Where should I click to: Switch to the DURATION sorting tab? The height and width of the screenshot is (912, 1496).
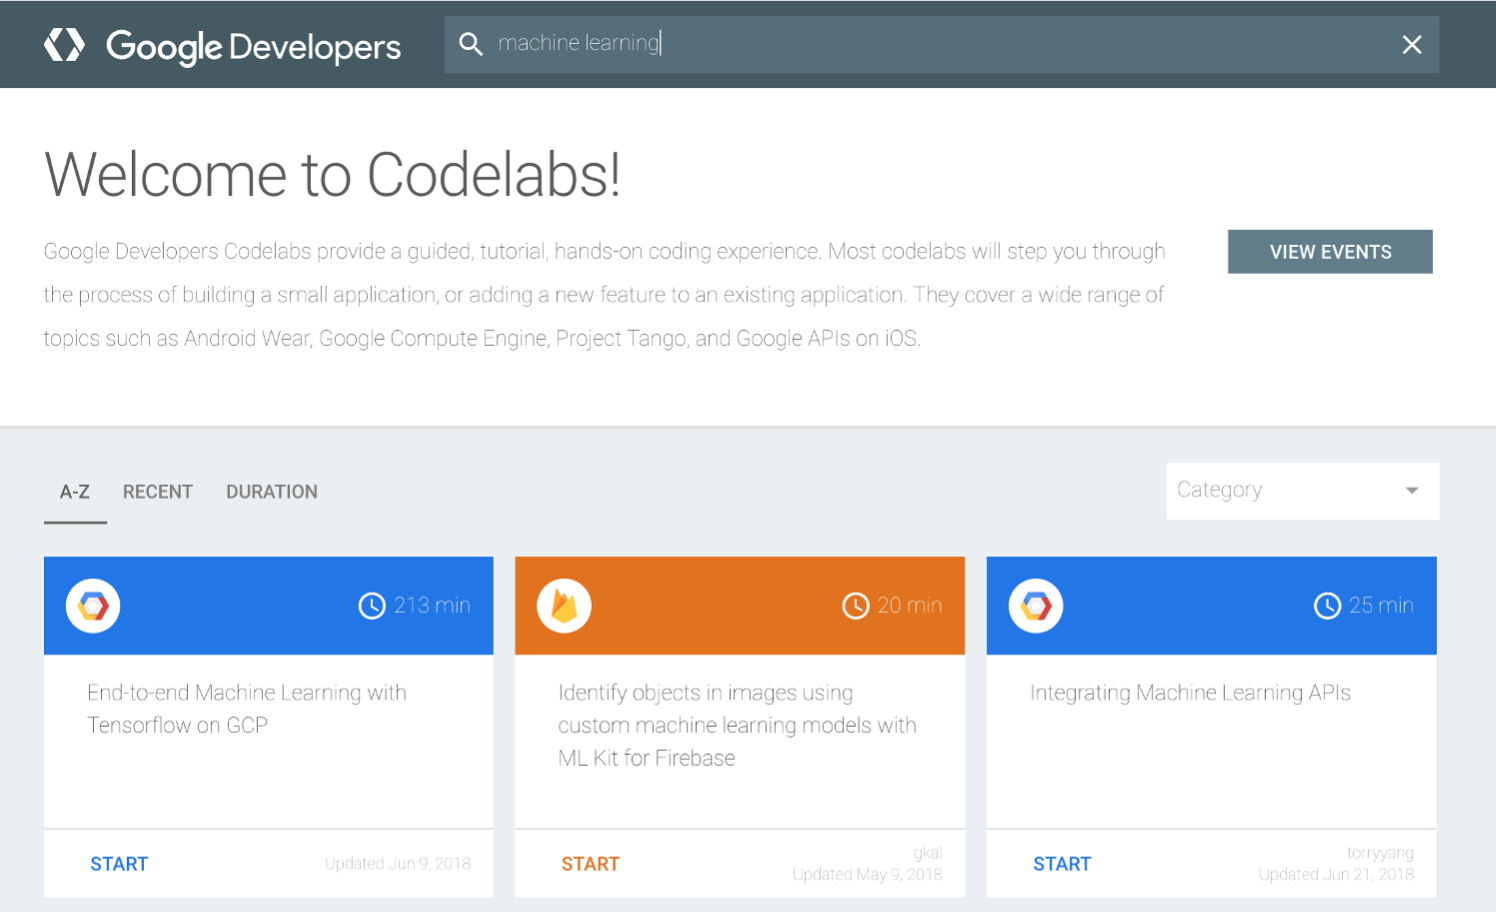271,491
